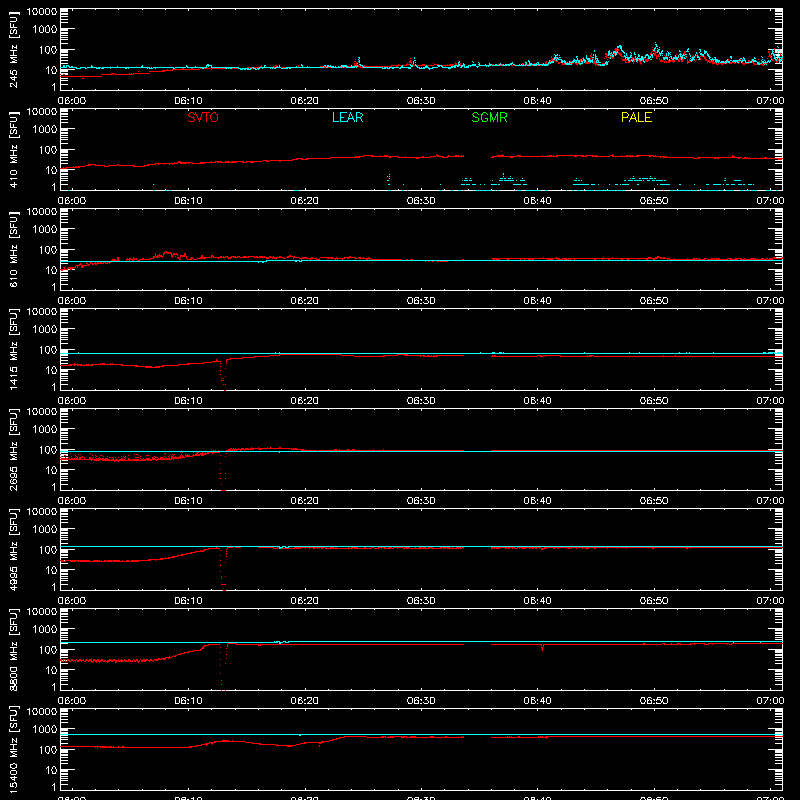
Task: Click the 1000 tick of 15400 MHz axis
Action: coord(45,730)
